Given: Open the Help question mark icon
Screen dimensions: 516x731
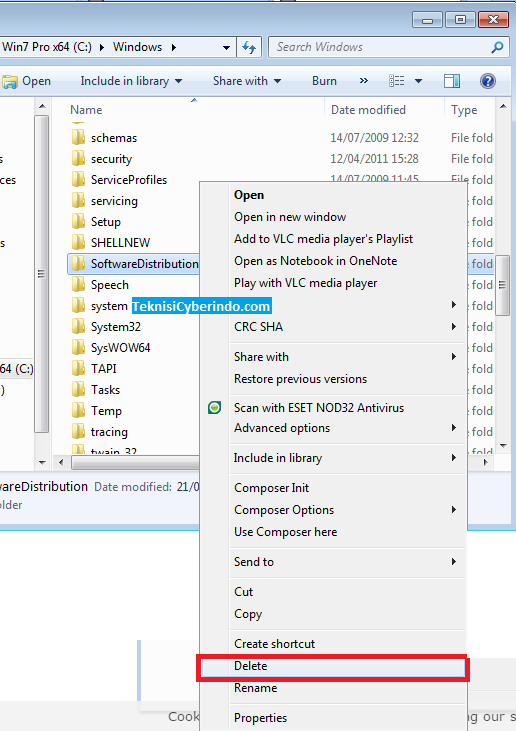Looking at the screenshot, I should coord(488,81).
